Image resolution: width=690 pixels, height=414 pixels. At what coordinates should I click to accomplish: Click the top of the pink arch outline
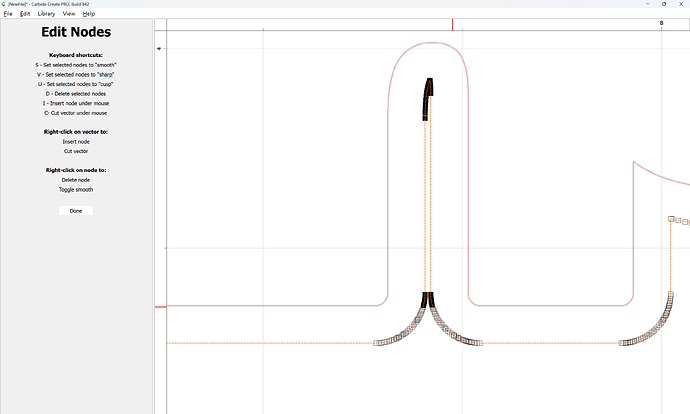[428, 43]
